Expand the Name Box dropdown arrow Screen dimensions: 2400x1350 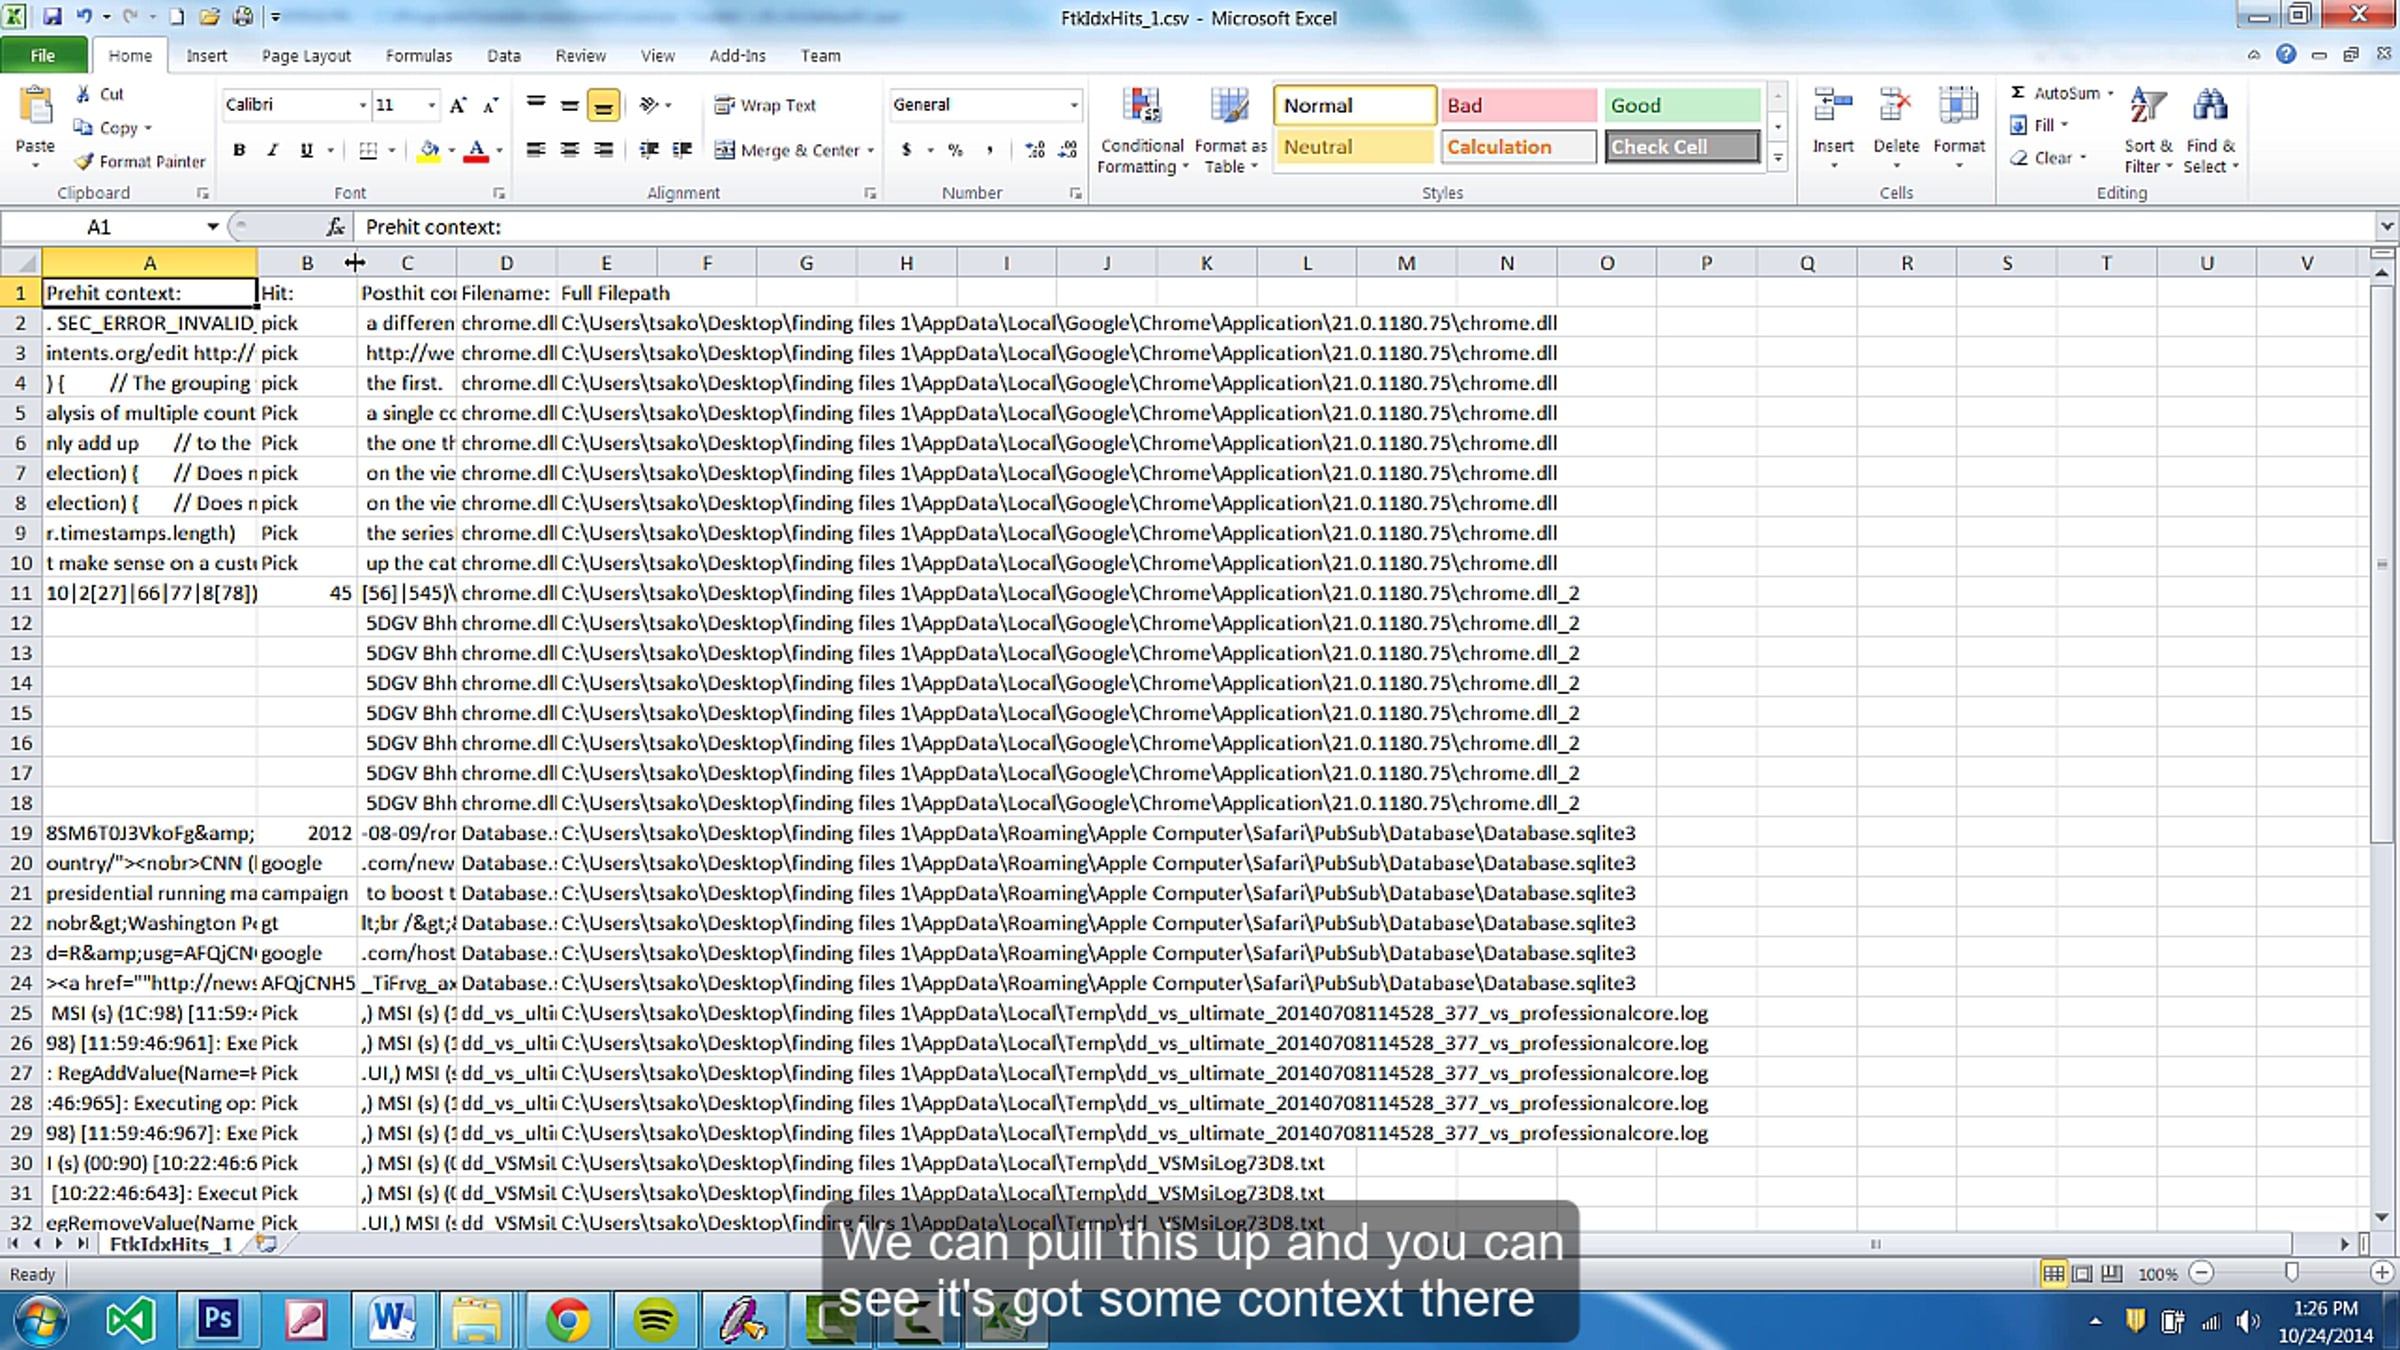212,227
